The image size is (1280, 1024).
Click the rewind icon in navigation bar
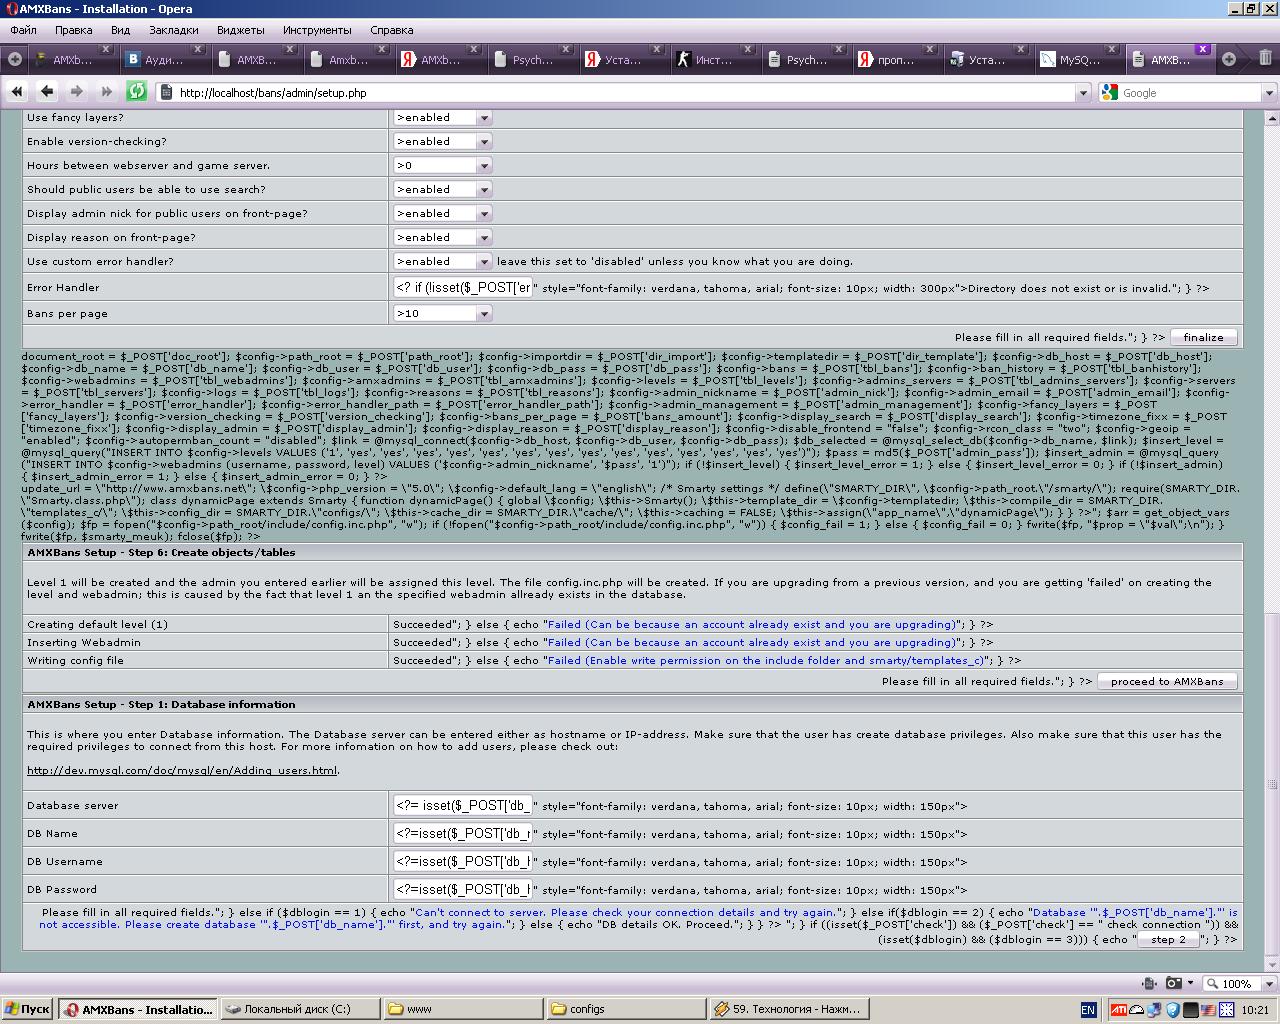pyautogui.click(x=17, y=92)
